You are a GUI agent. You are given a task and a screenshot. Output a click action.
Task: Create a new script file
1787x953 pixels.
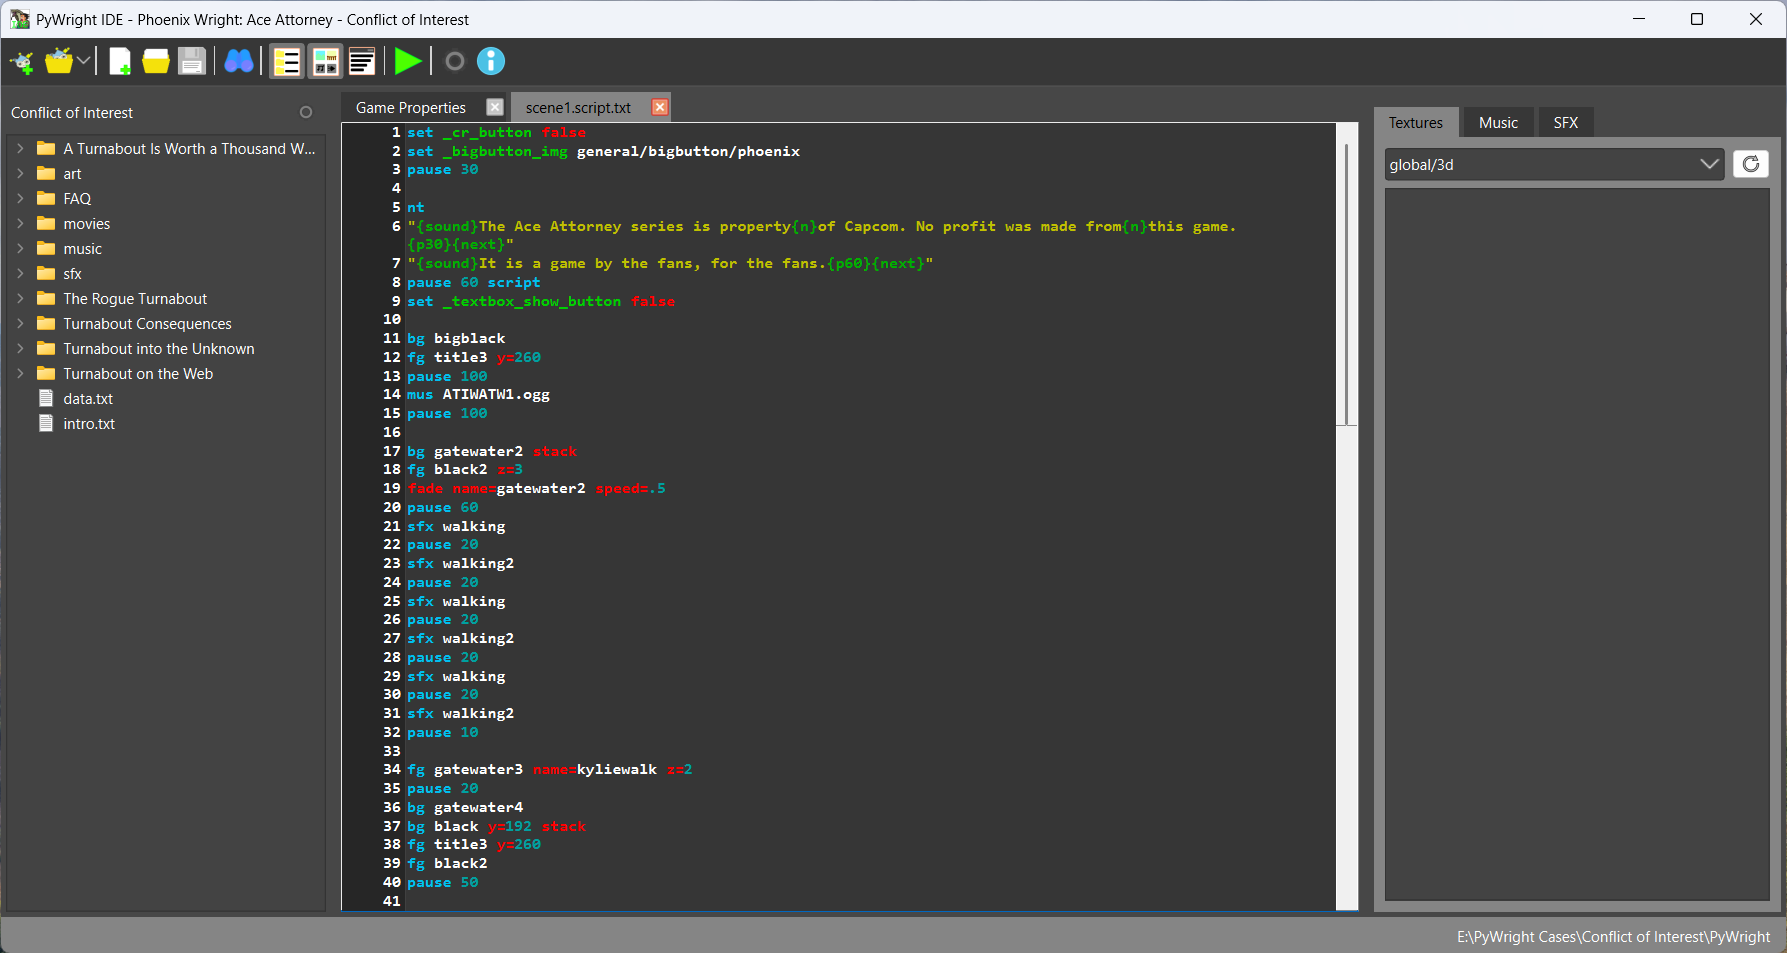(119, 62)
